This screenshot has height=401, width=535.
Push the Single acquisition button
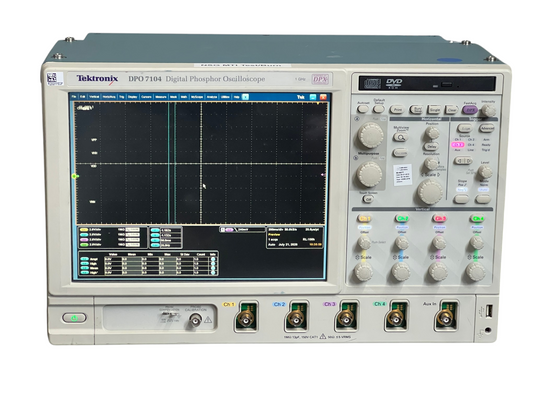click(x=434, y=110)
